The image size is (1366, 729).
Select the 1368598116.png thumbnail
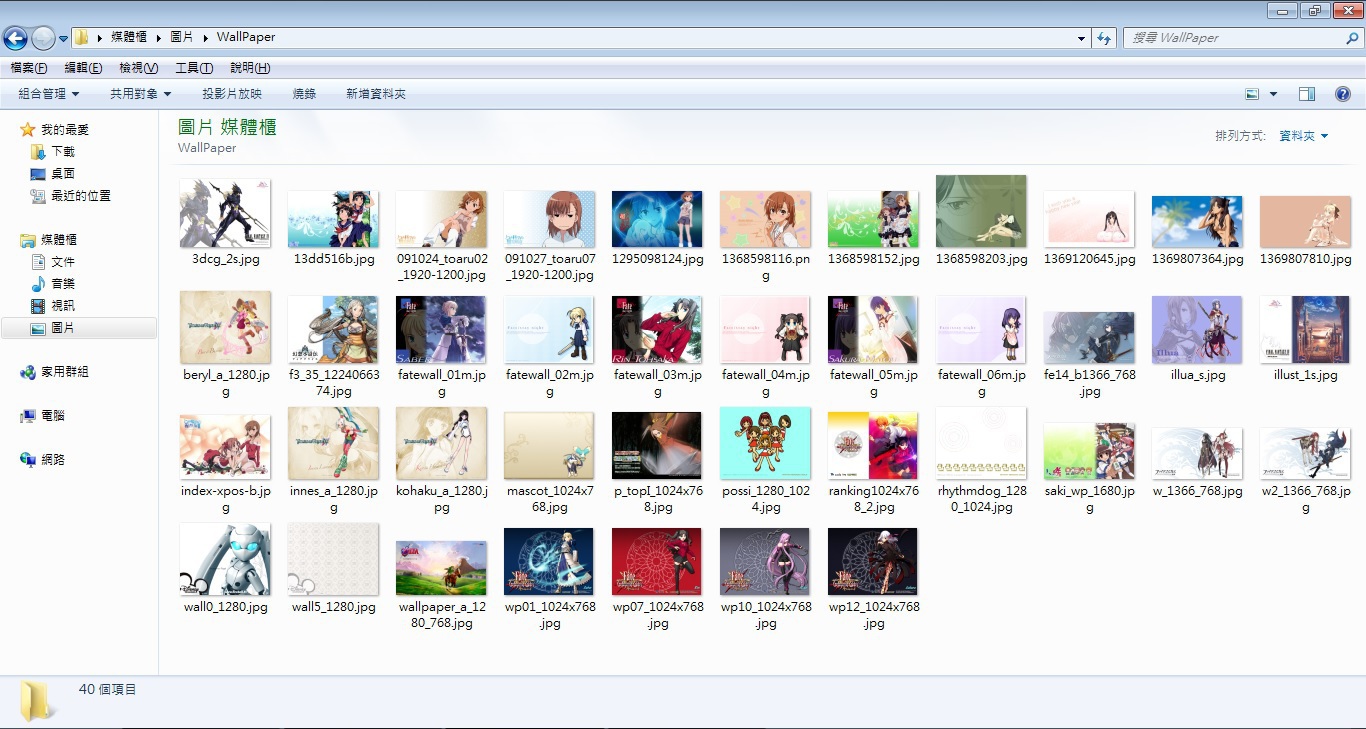tap(765, 219)
